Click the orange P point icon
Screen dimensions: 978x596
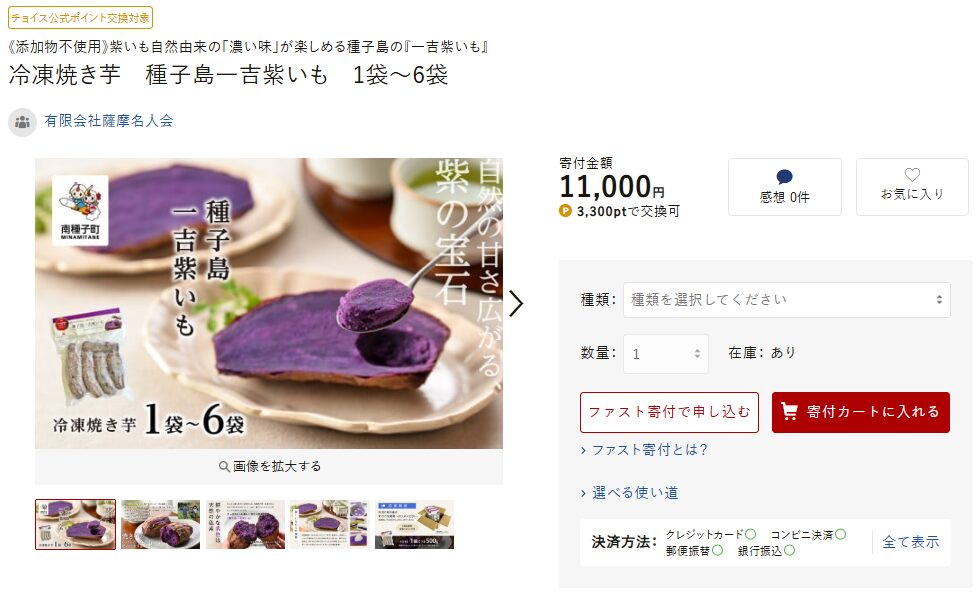pos(565,211)
